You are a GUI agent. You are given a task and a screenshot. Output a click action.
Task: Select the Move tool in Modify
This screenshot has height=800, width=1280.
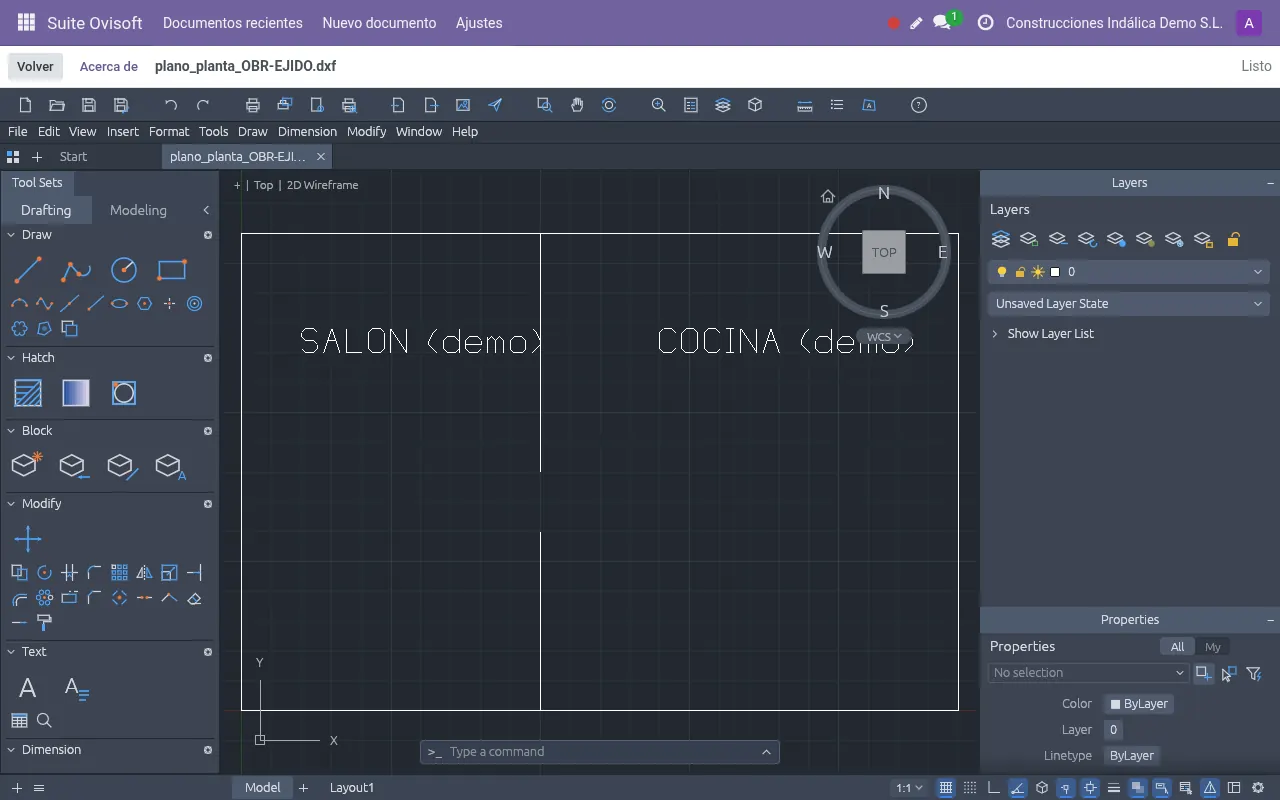28,540
